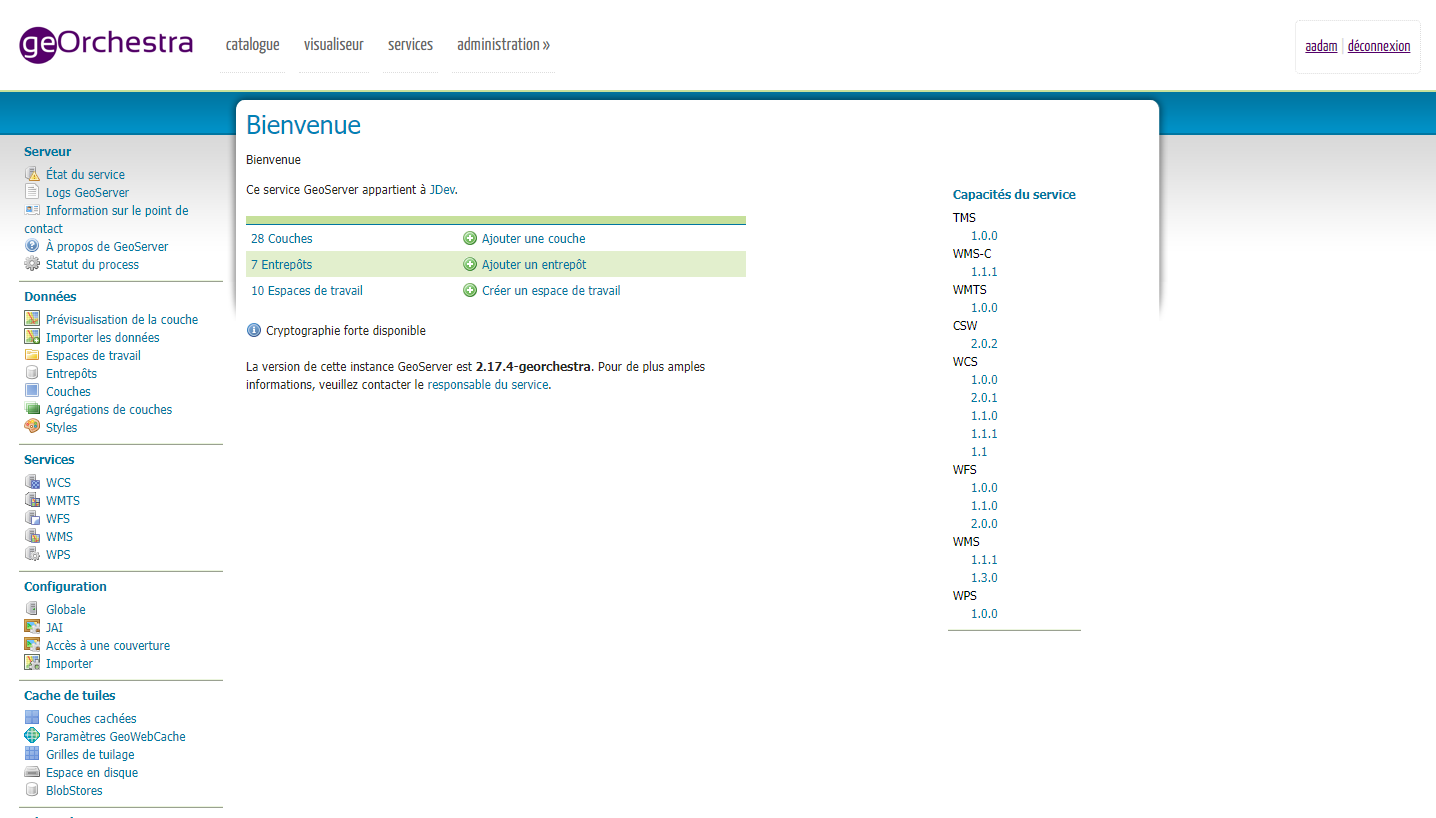Open the WMTS link under Services
1436x818 pixels.
click(63, 501)
